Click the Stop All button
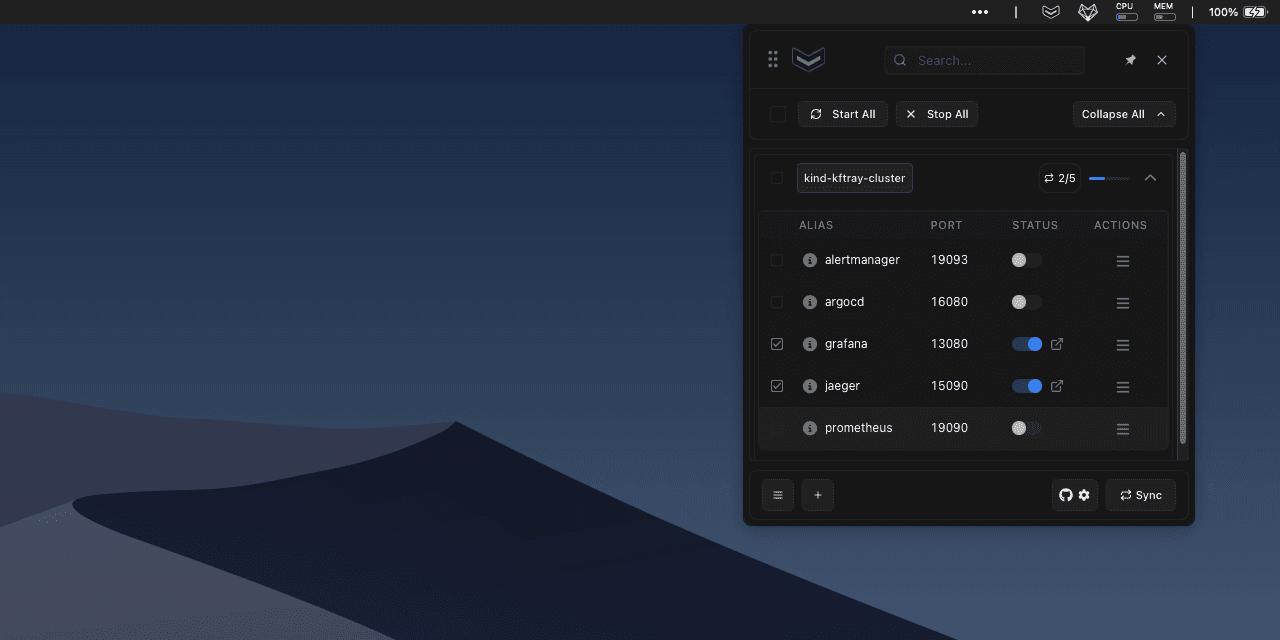Image resolution: width=1280 pixels, height=640 pixels. [x=937, y=114]
